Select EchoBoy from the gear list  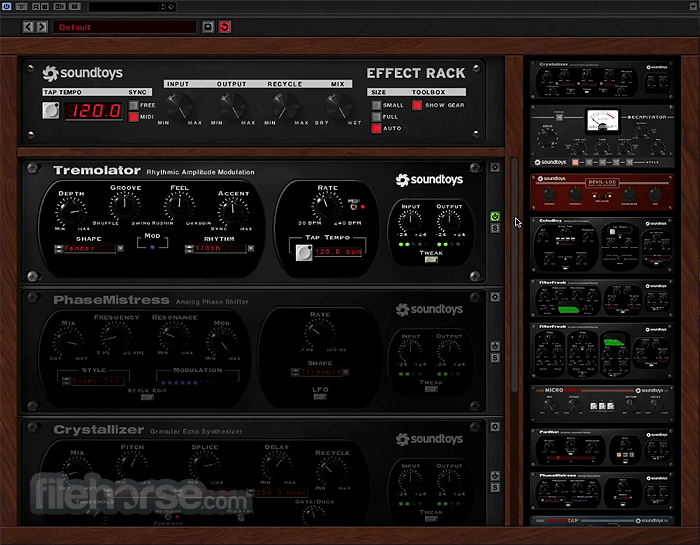click(x=602, y=245)
